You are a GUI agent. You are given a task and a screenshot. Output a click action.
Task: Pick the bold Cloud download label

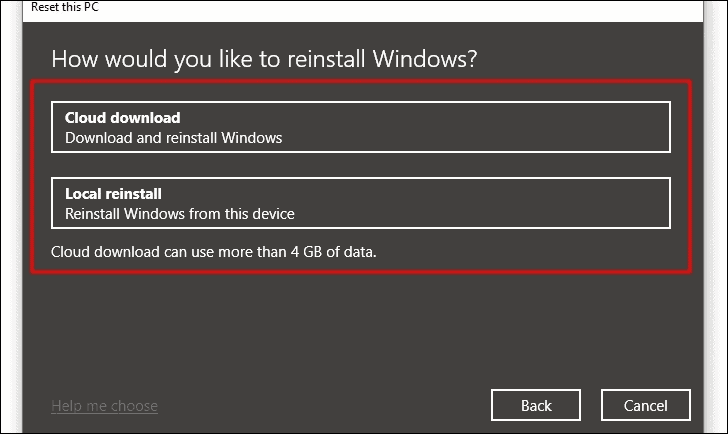[x=123, y=118]
